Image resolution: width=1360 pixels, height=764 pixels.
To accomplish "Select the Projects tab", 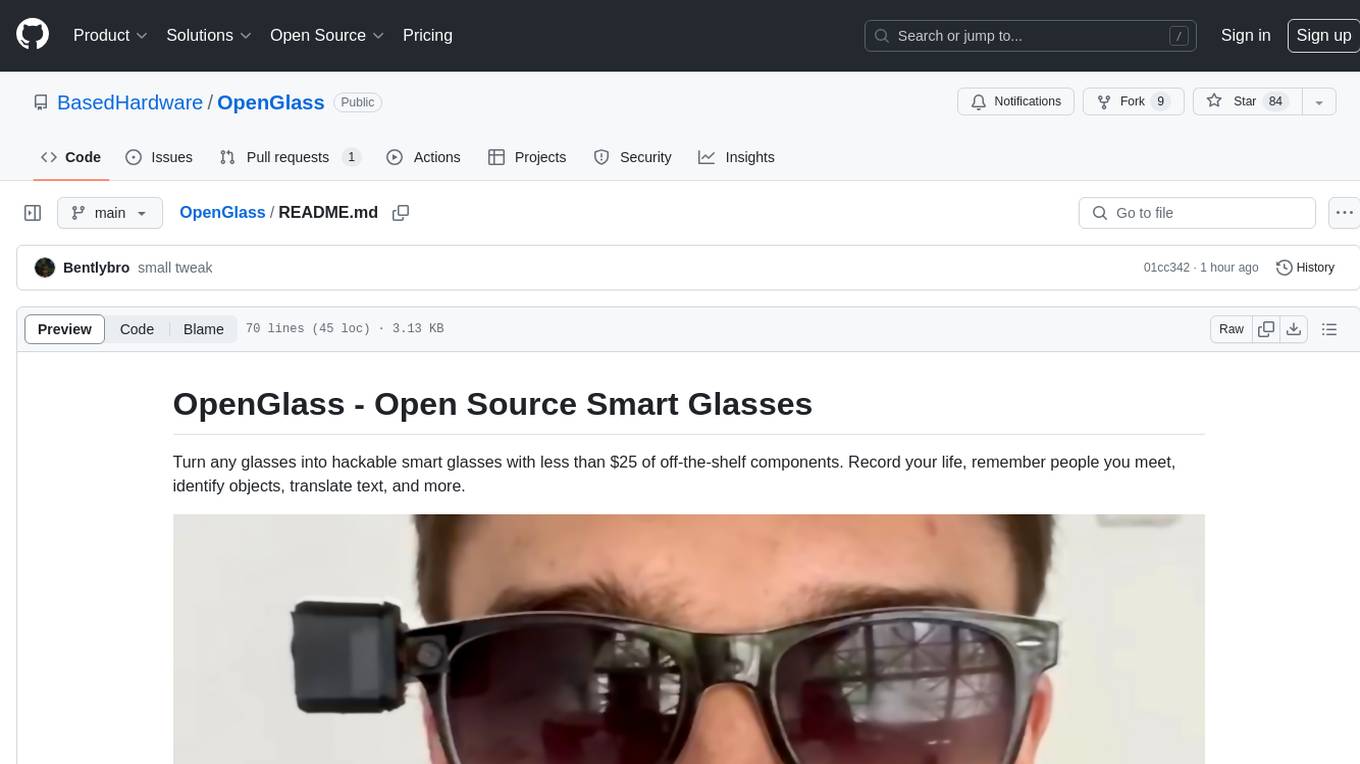I will click(x=527, y=157).
